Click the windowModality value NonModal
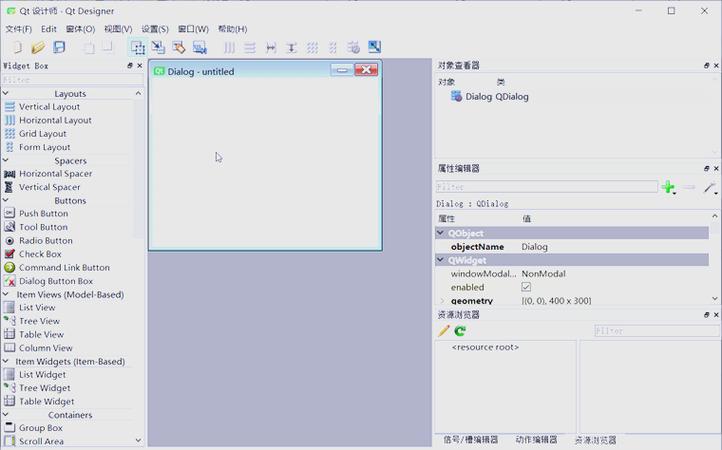 coord(543,274)
